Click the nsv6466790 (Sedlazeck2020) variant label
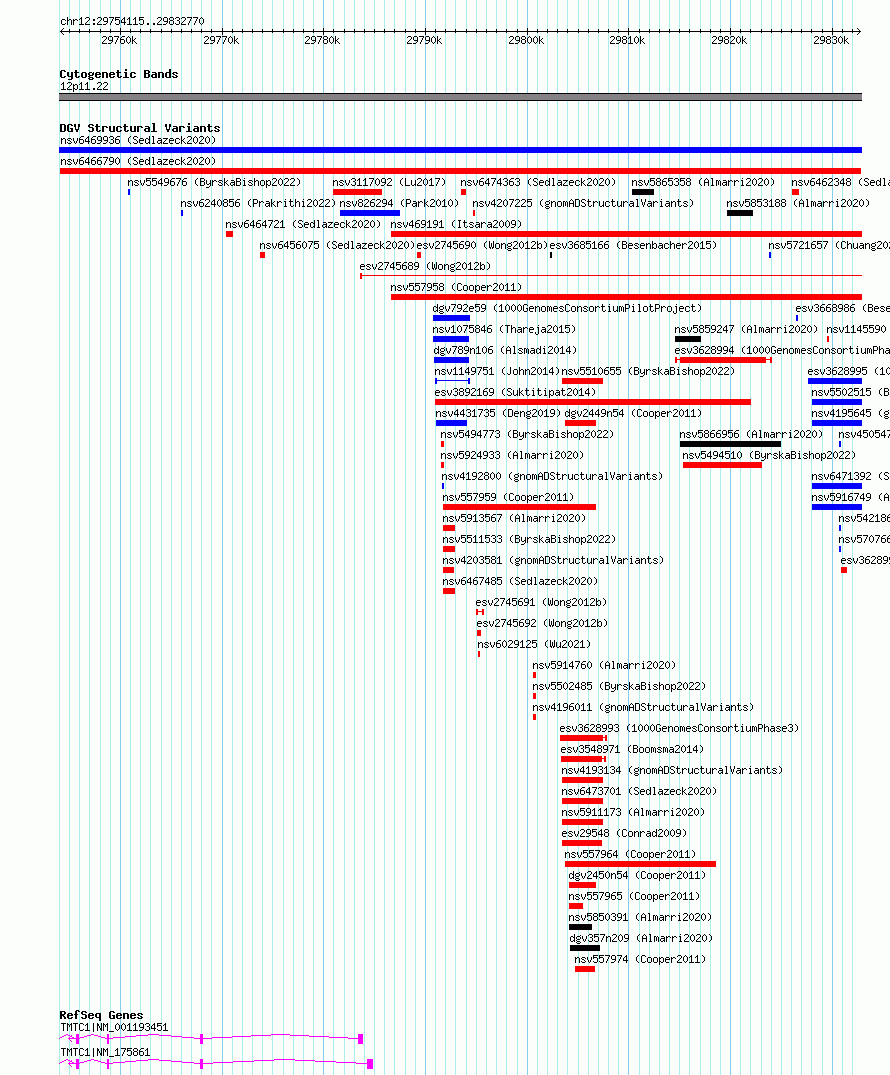 pos(138,161)
